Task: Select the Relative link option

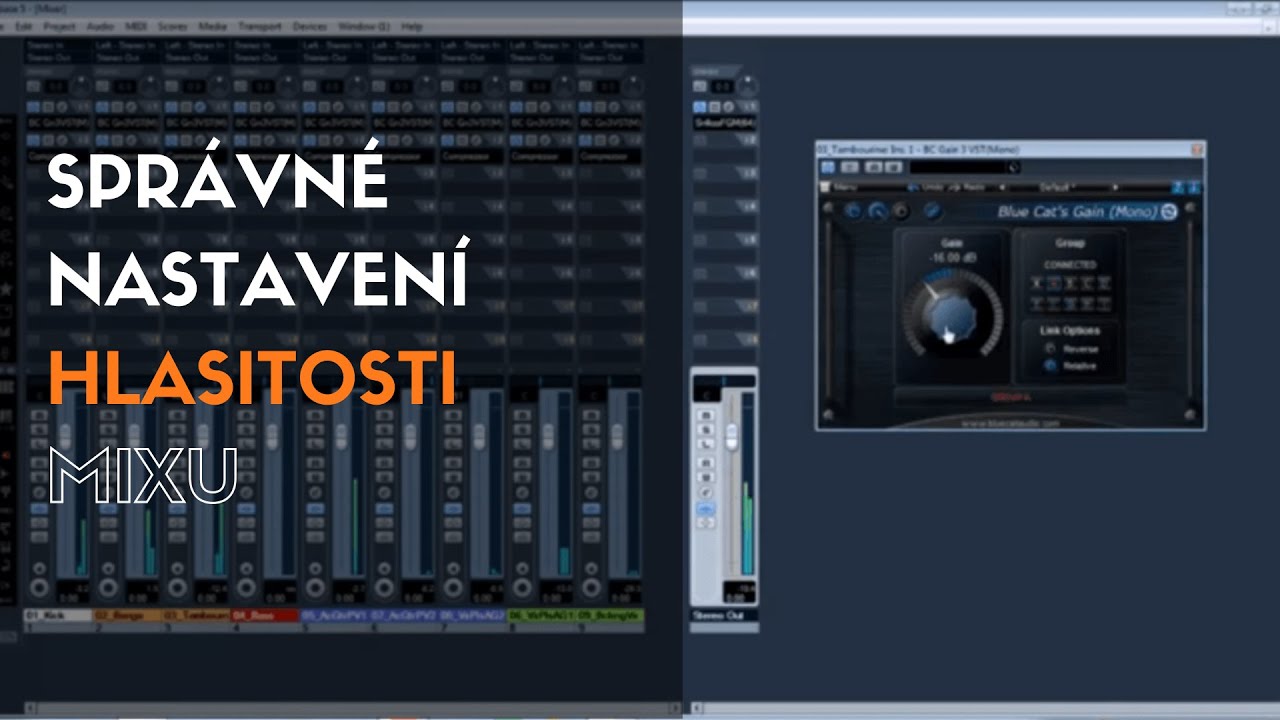Action: pos(1049,366)
